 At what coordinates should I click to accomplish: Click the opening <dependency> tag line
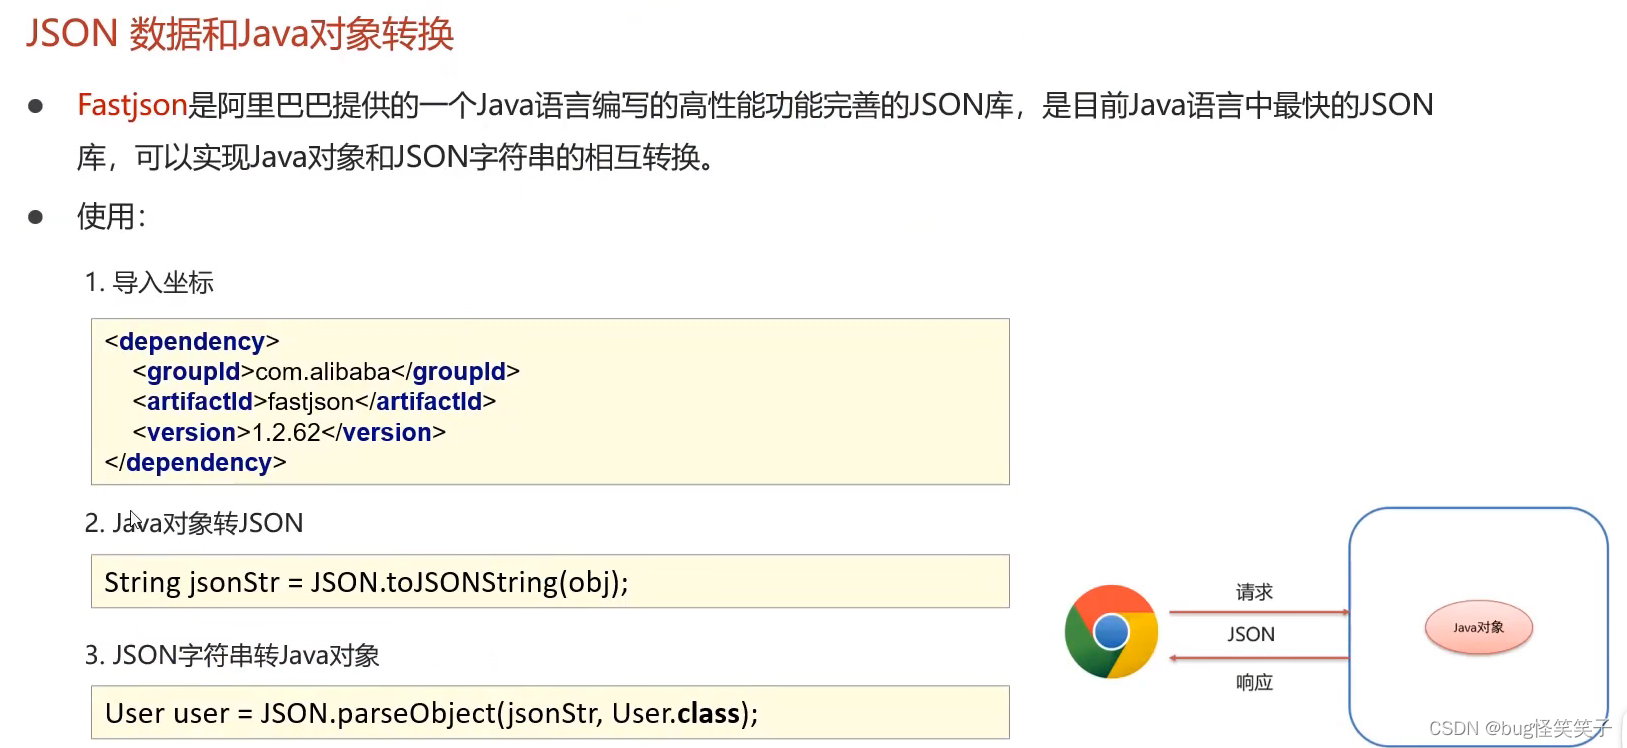tap(192, 342)
